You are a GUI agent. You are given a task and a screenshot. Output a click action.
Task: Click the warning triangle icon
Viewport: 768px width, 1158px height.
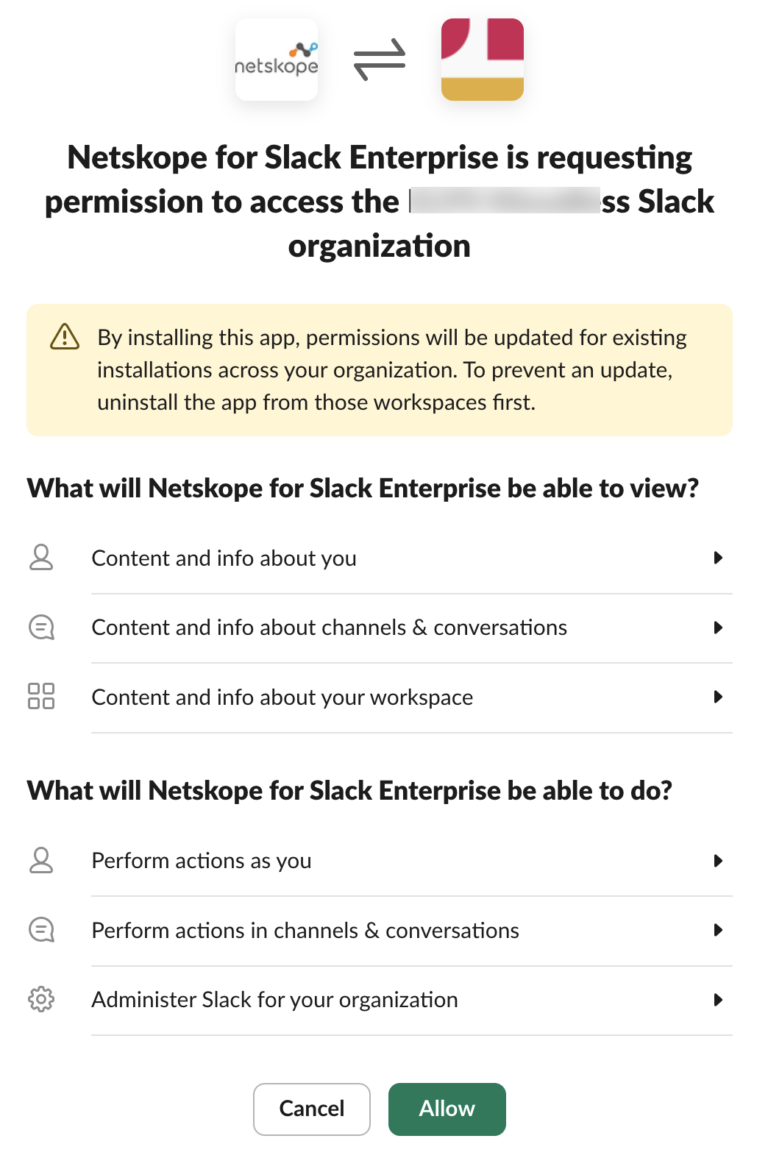click(64, 337)
